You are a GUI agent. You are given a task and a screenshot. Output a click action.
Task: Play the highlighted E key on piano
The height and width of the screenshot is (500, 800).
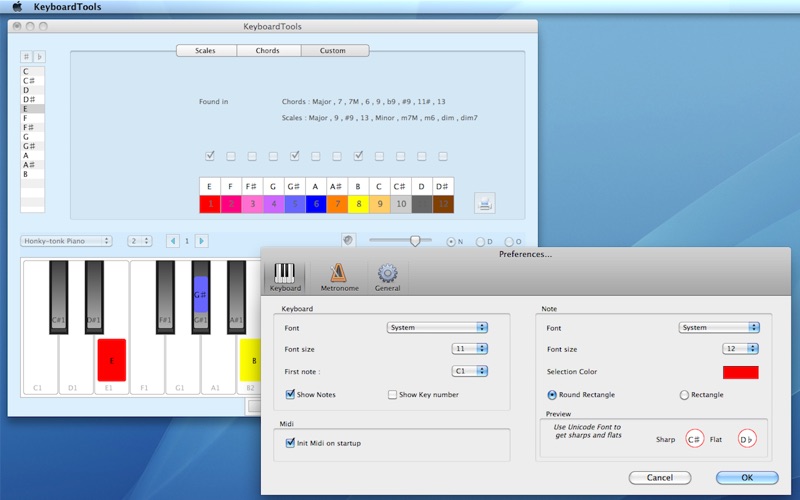pos(112,360)
